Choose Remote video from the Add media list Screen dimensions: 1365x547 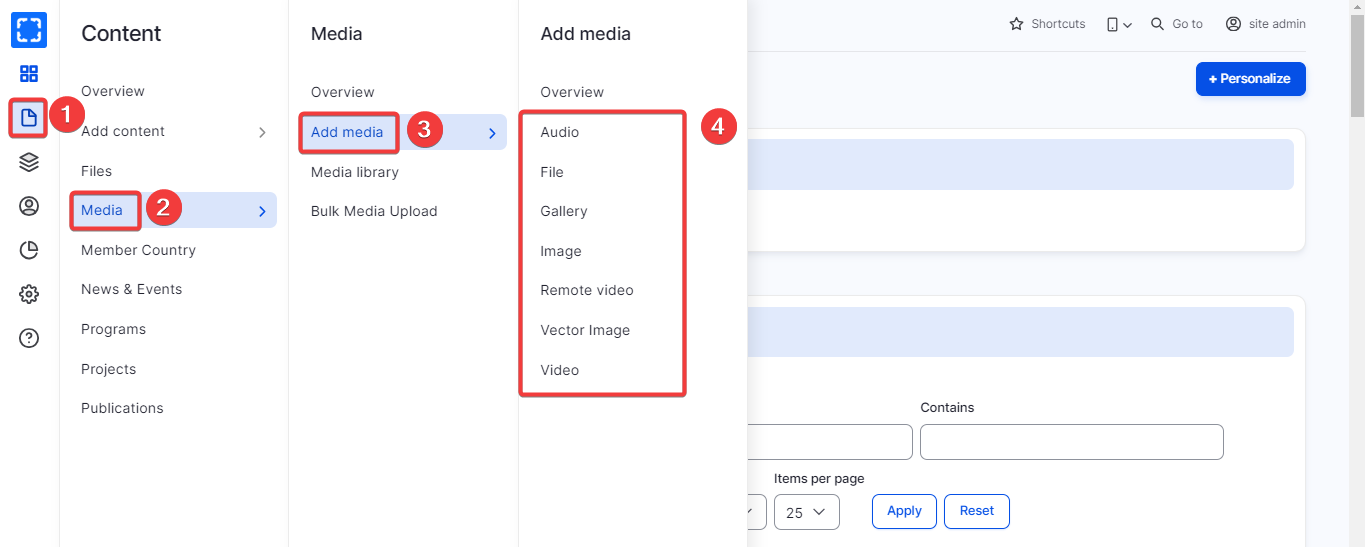(x=587, y=290)
